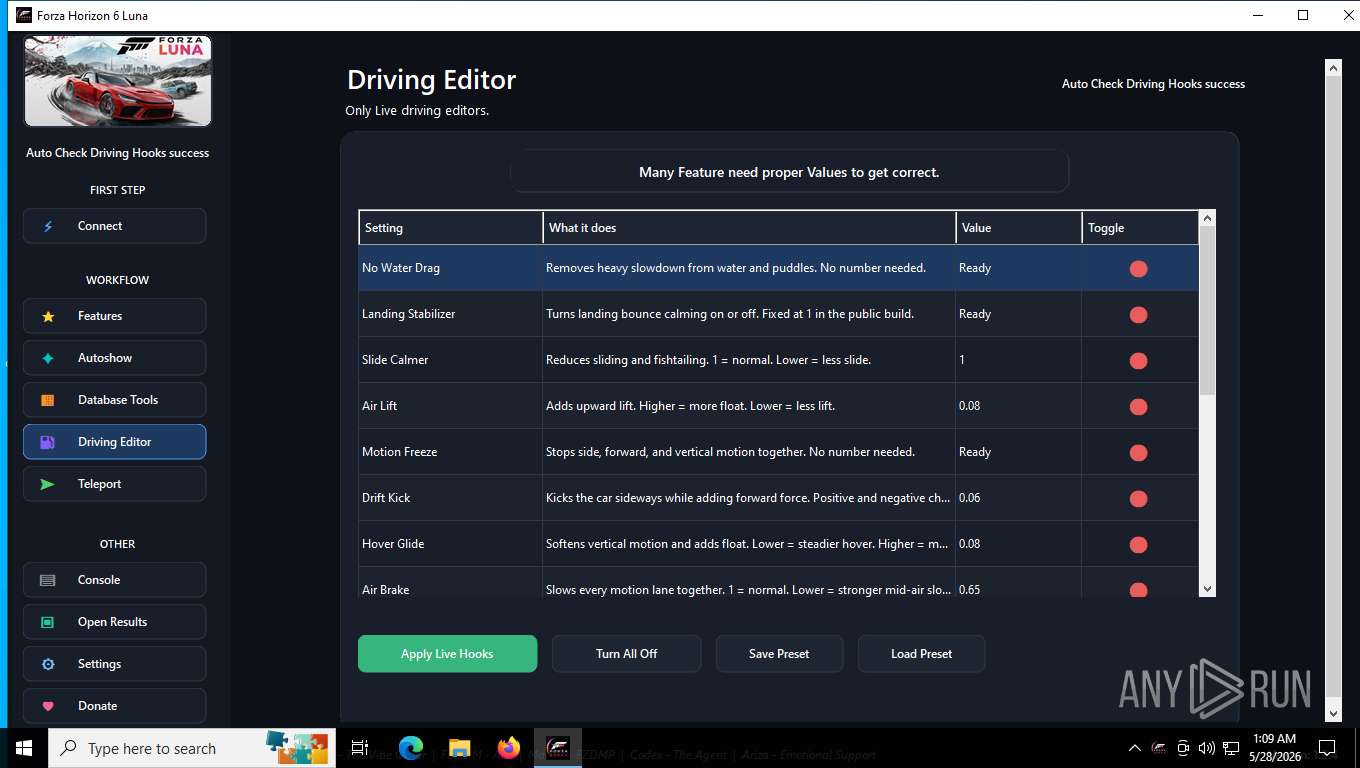This screenshot has height=768, width=1360.
Task: Open the notification center icon
Action: point(1327,748)
